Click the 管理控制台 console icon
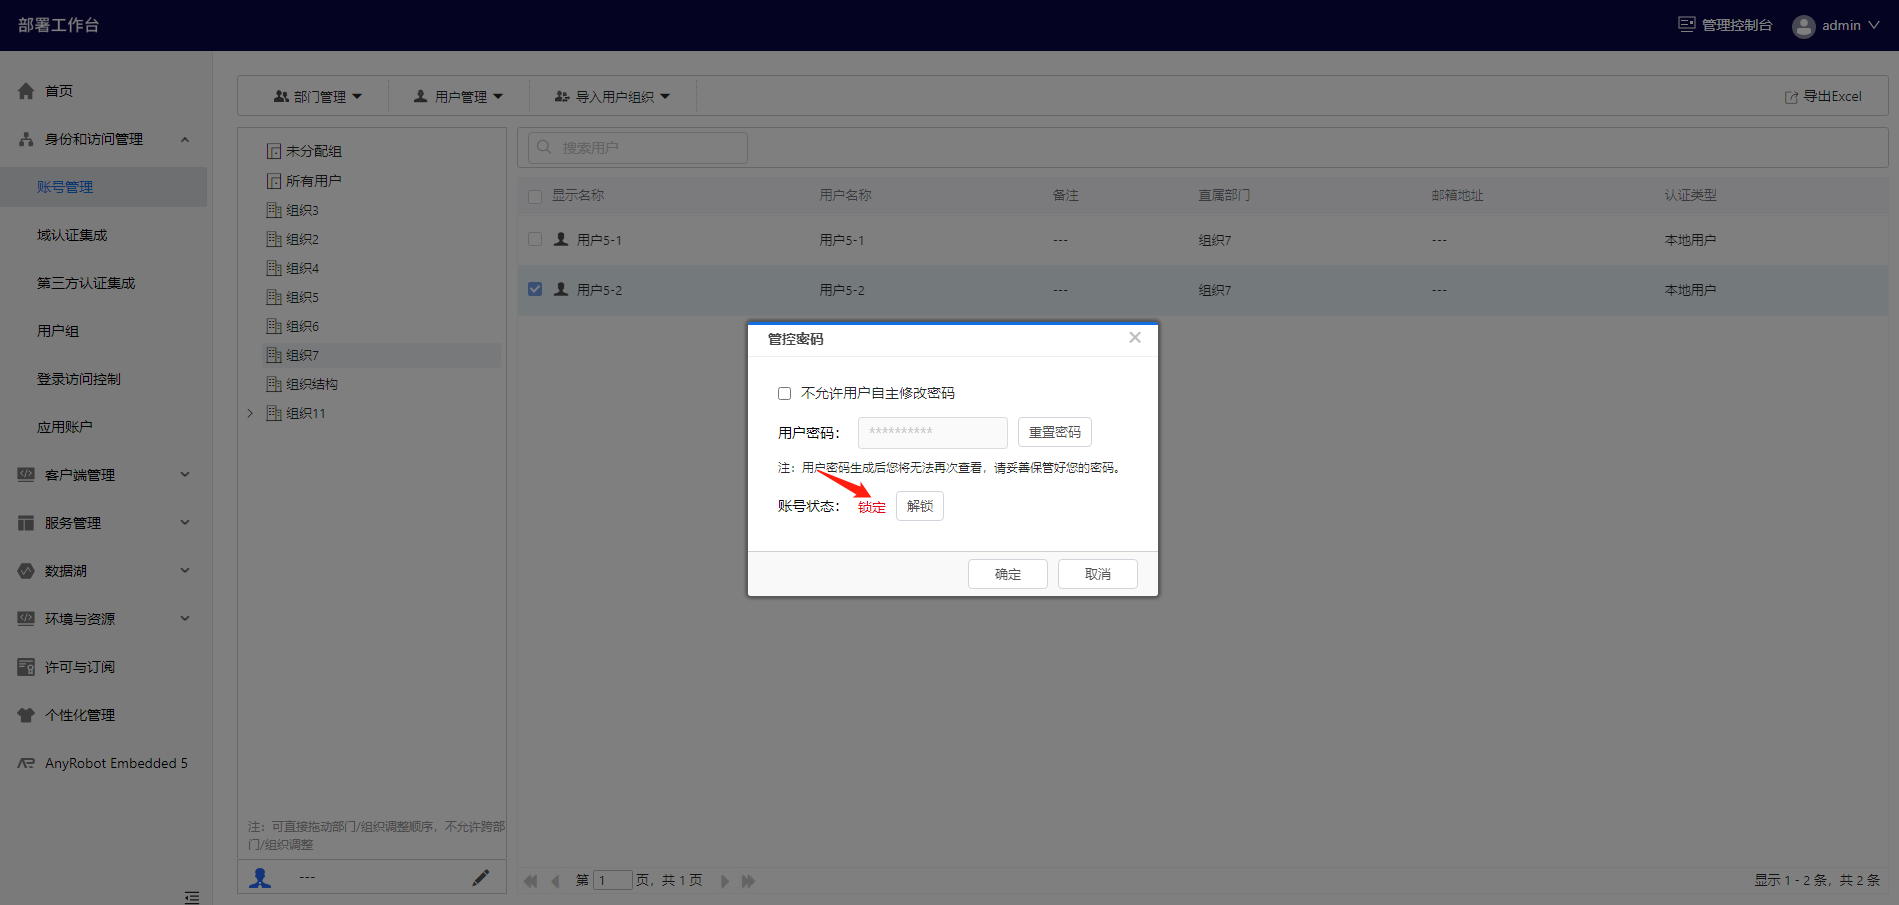Image resolution: width=1899 pixels, height=905 pixels. pyautogui.click(x=1687, y=24)
